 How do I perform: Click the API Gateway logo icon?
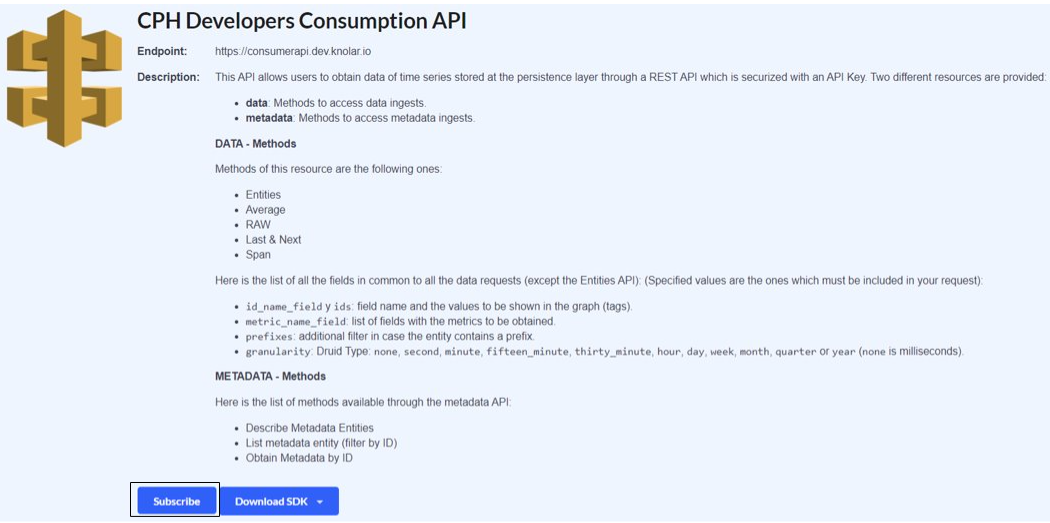tap(64, 78)
